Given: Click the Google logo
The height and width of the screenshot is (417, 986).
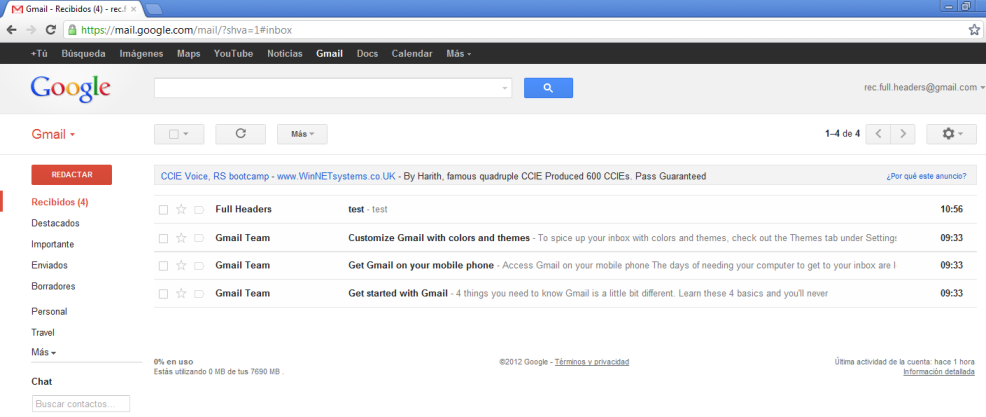Looking at the screenshot, I should point(70,89).
